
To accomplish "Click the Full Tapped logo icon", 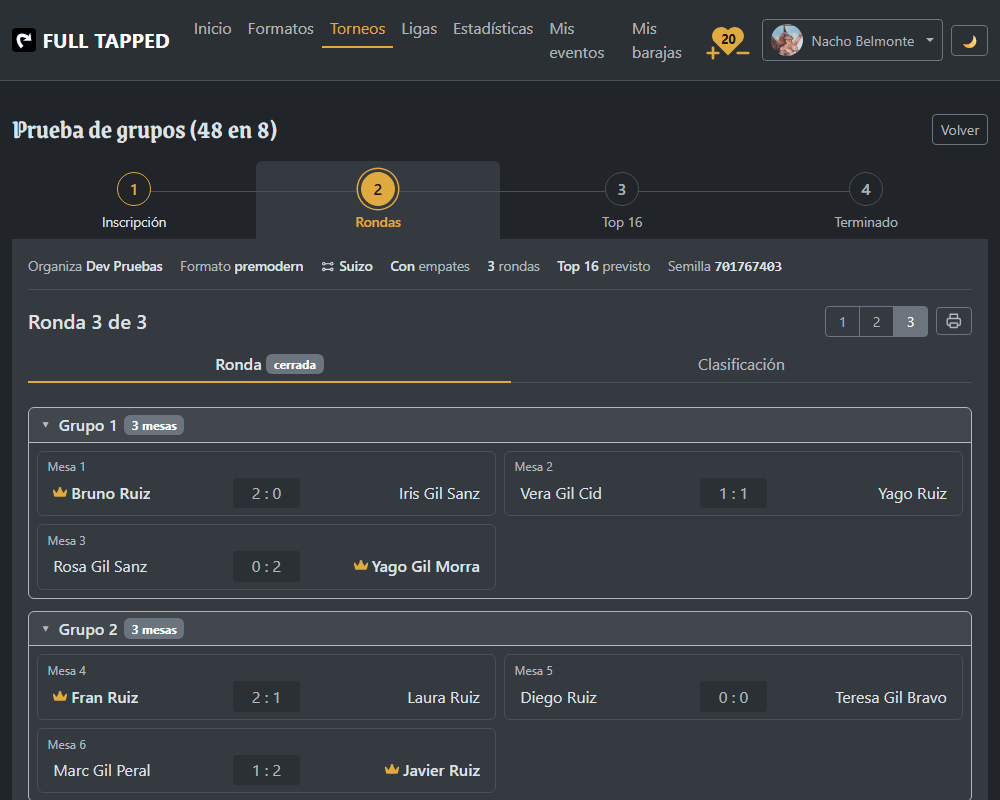I will (24, 41).
